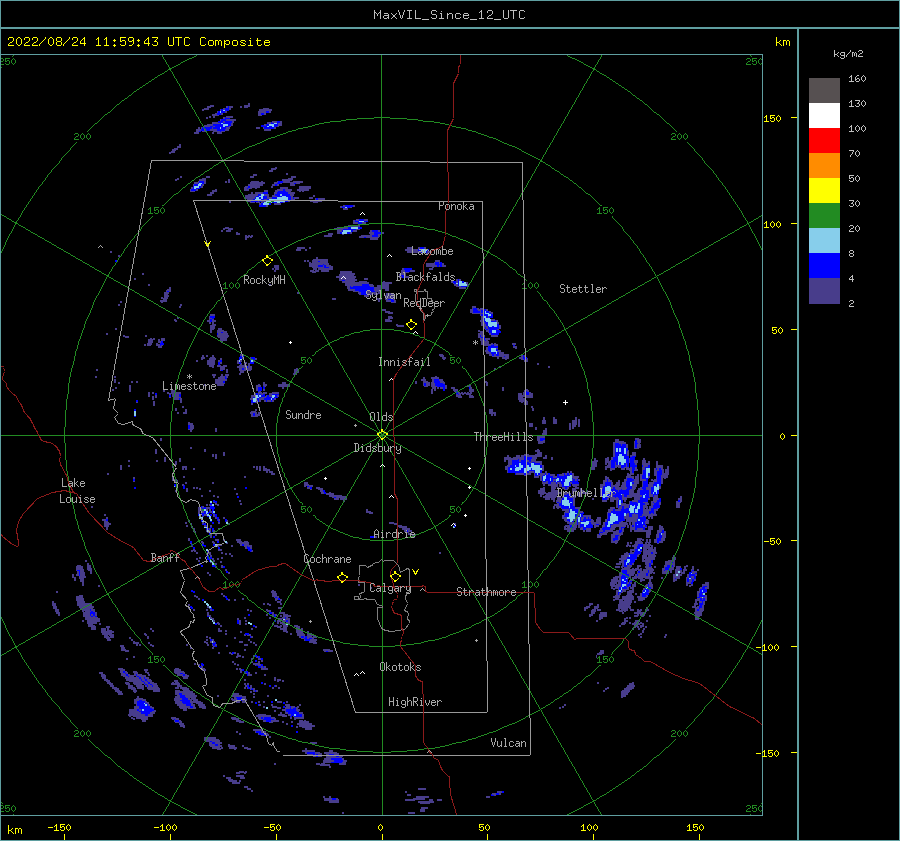This screenshot has height=841, width=900.
Task: Click the Okotoks label
Action: tap(400, 667)
